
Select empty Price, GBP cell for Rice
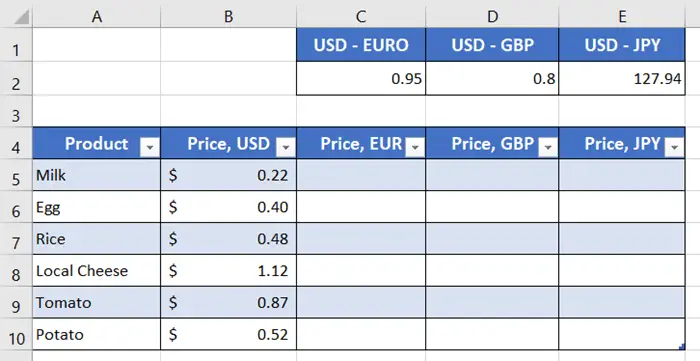[492, 239]
